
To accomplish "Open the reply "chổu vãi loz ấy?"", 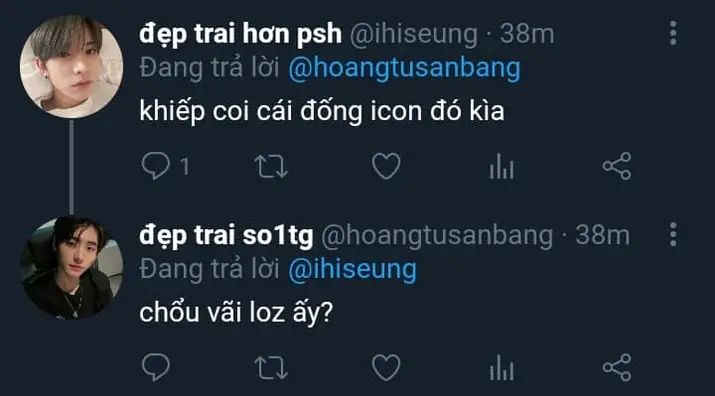I will (x=237, y=314).
